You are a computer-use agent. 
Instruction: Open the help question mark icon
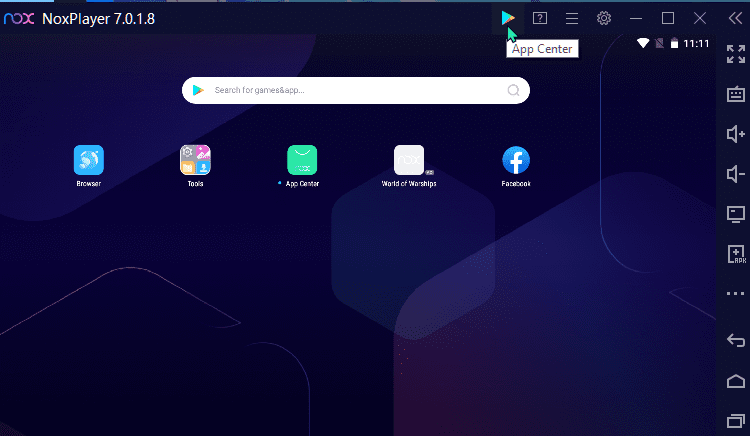click(540, 18)
